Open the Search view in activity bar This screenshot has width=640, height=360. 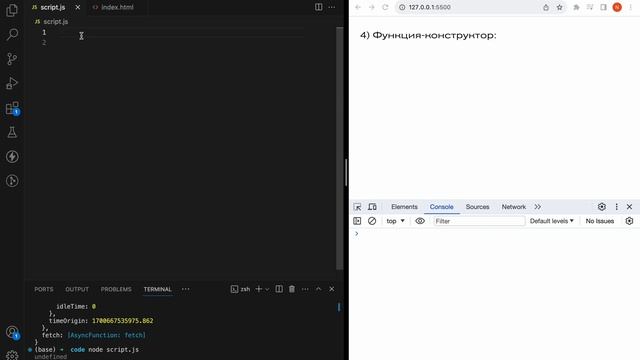(12, 34)
